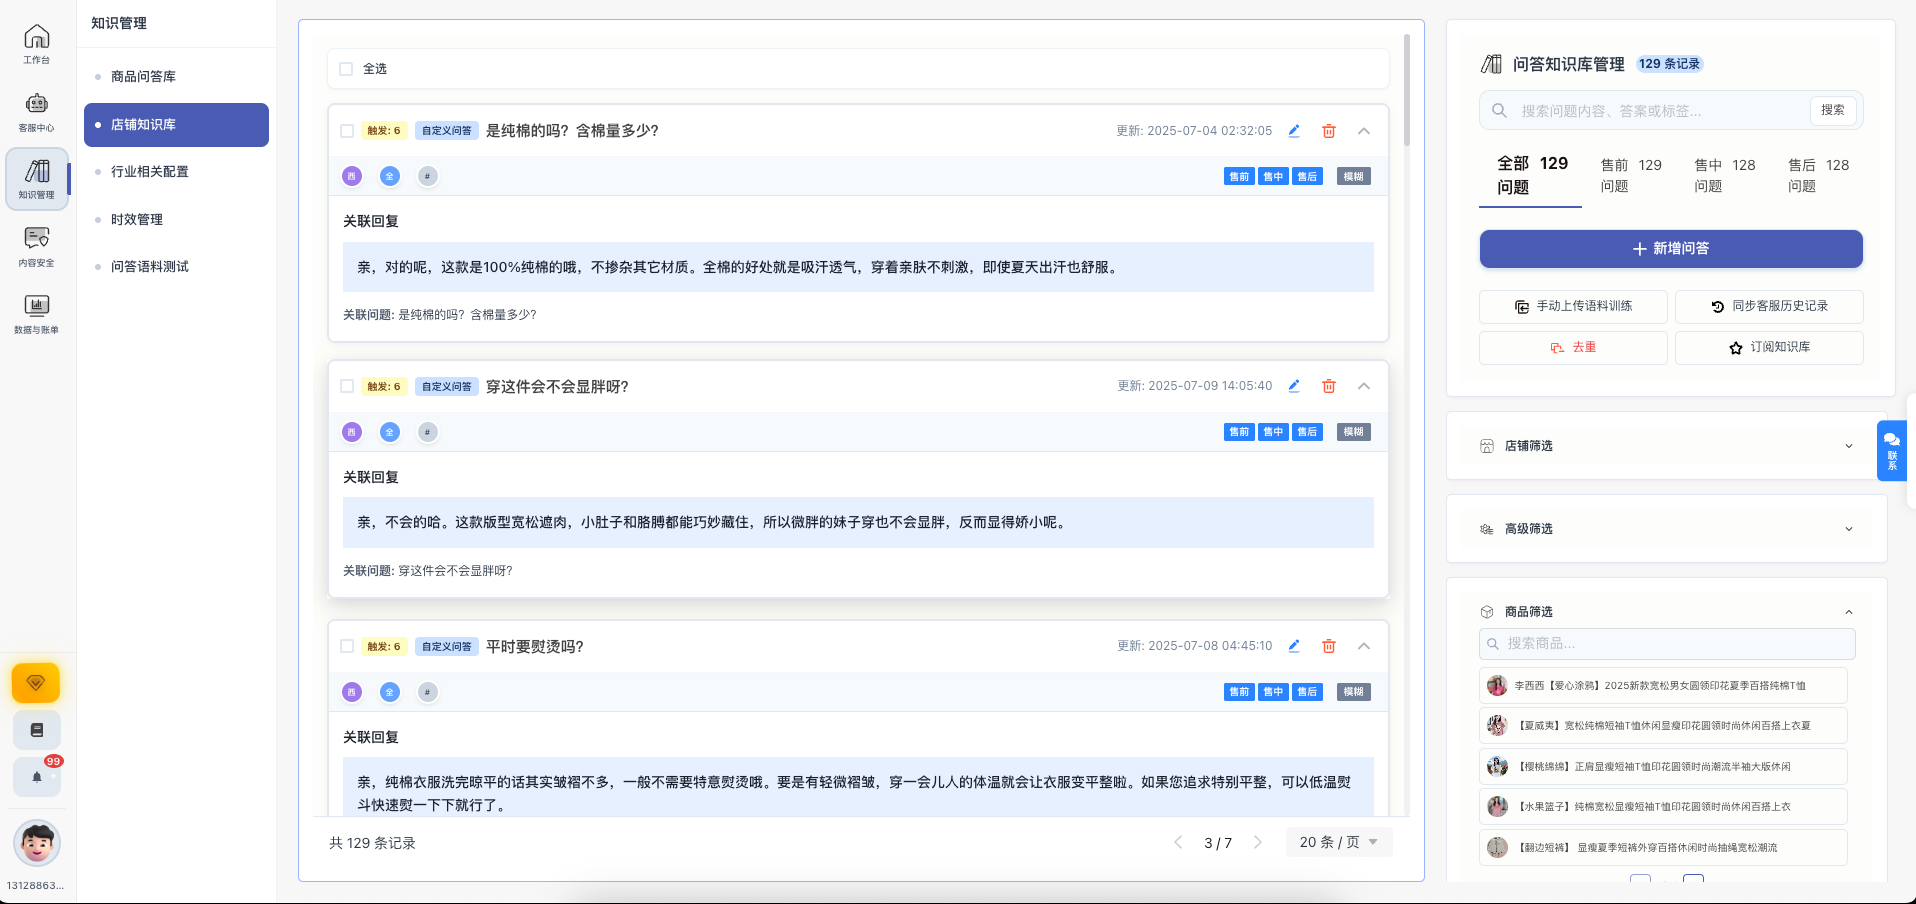Open the 20 条/页 page size dropdown

[x=1338, y=842]
